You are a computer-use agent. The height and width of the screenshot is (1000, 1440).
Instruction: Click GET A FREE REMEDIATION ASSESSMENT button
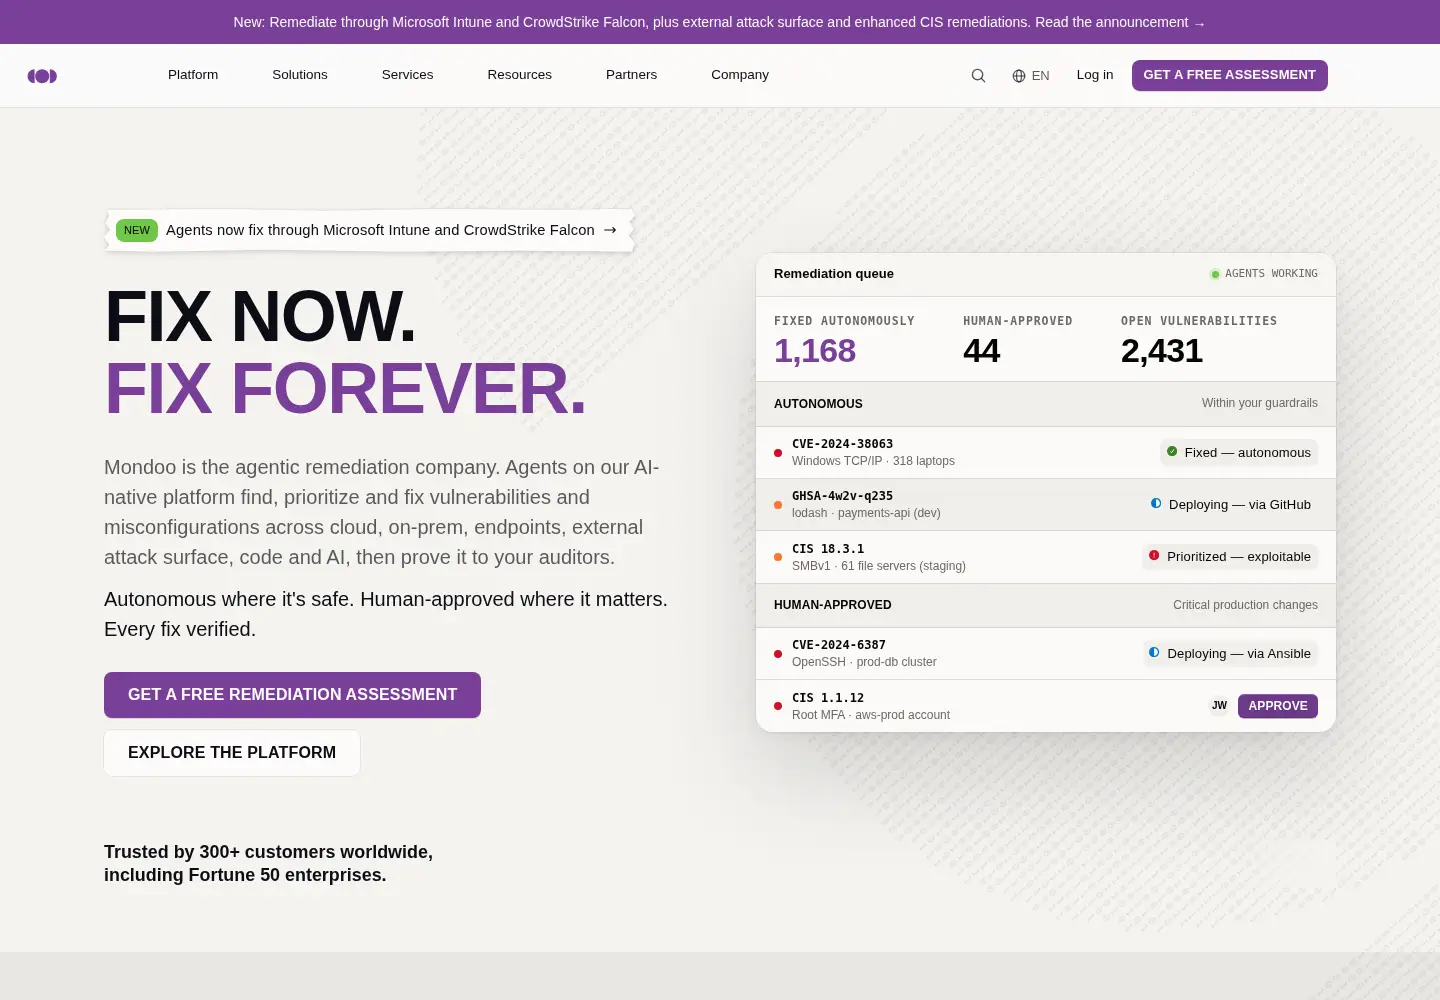(292, 695)
